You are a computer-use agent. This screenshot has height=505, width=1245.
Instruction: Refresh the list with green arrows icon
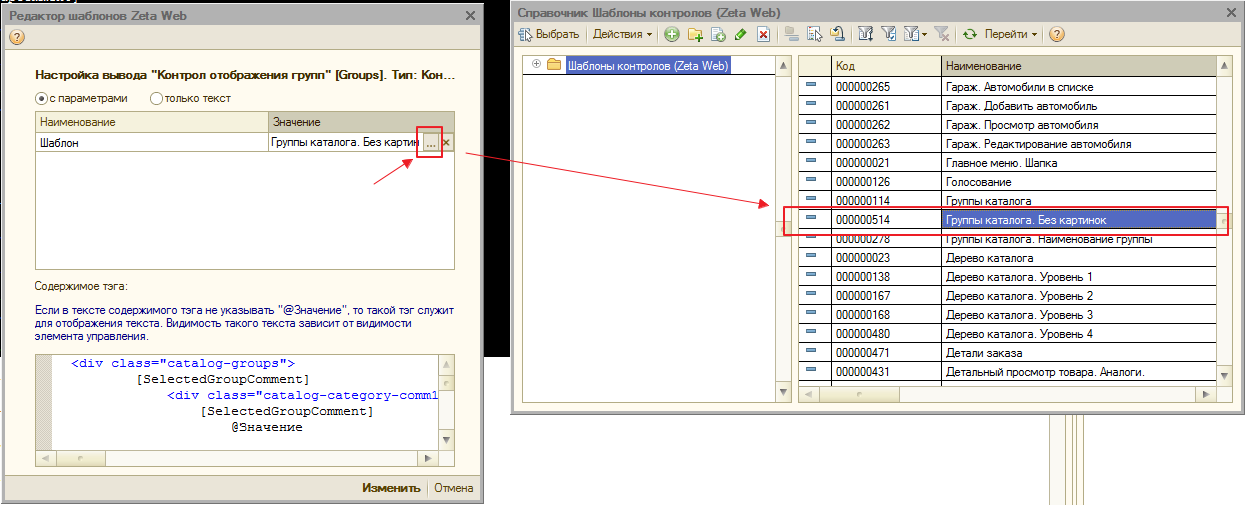click(x=969, y=34)
